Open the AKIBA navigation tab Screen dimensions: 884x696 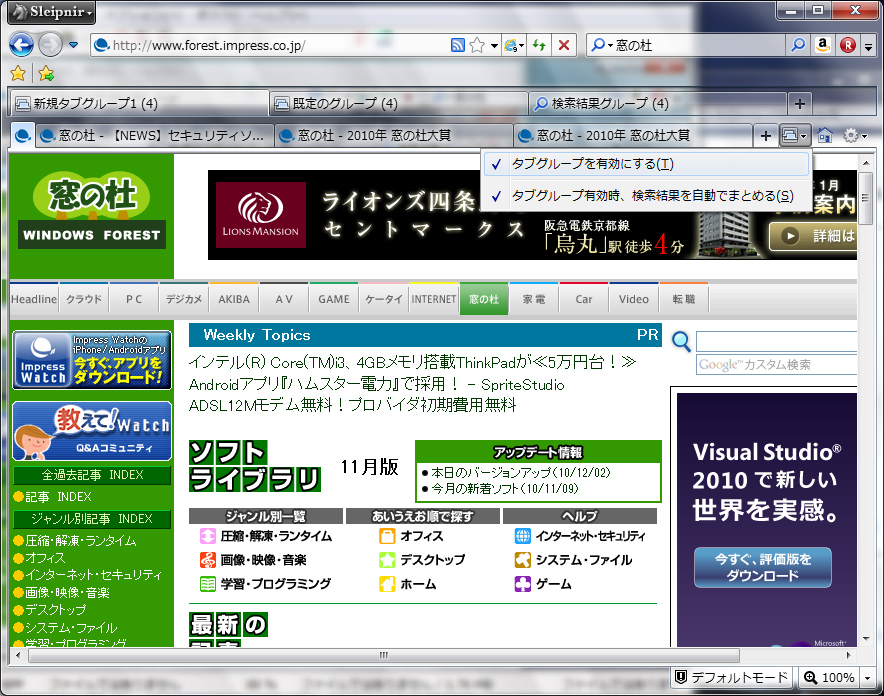[x=234, y=299]
